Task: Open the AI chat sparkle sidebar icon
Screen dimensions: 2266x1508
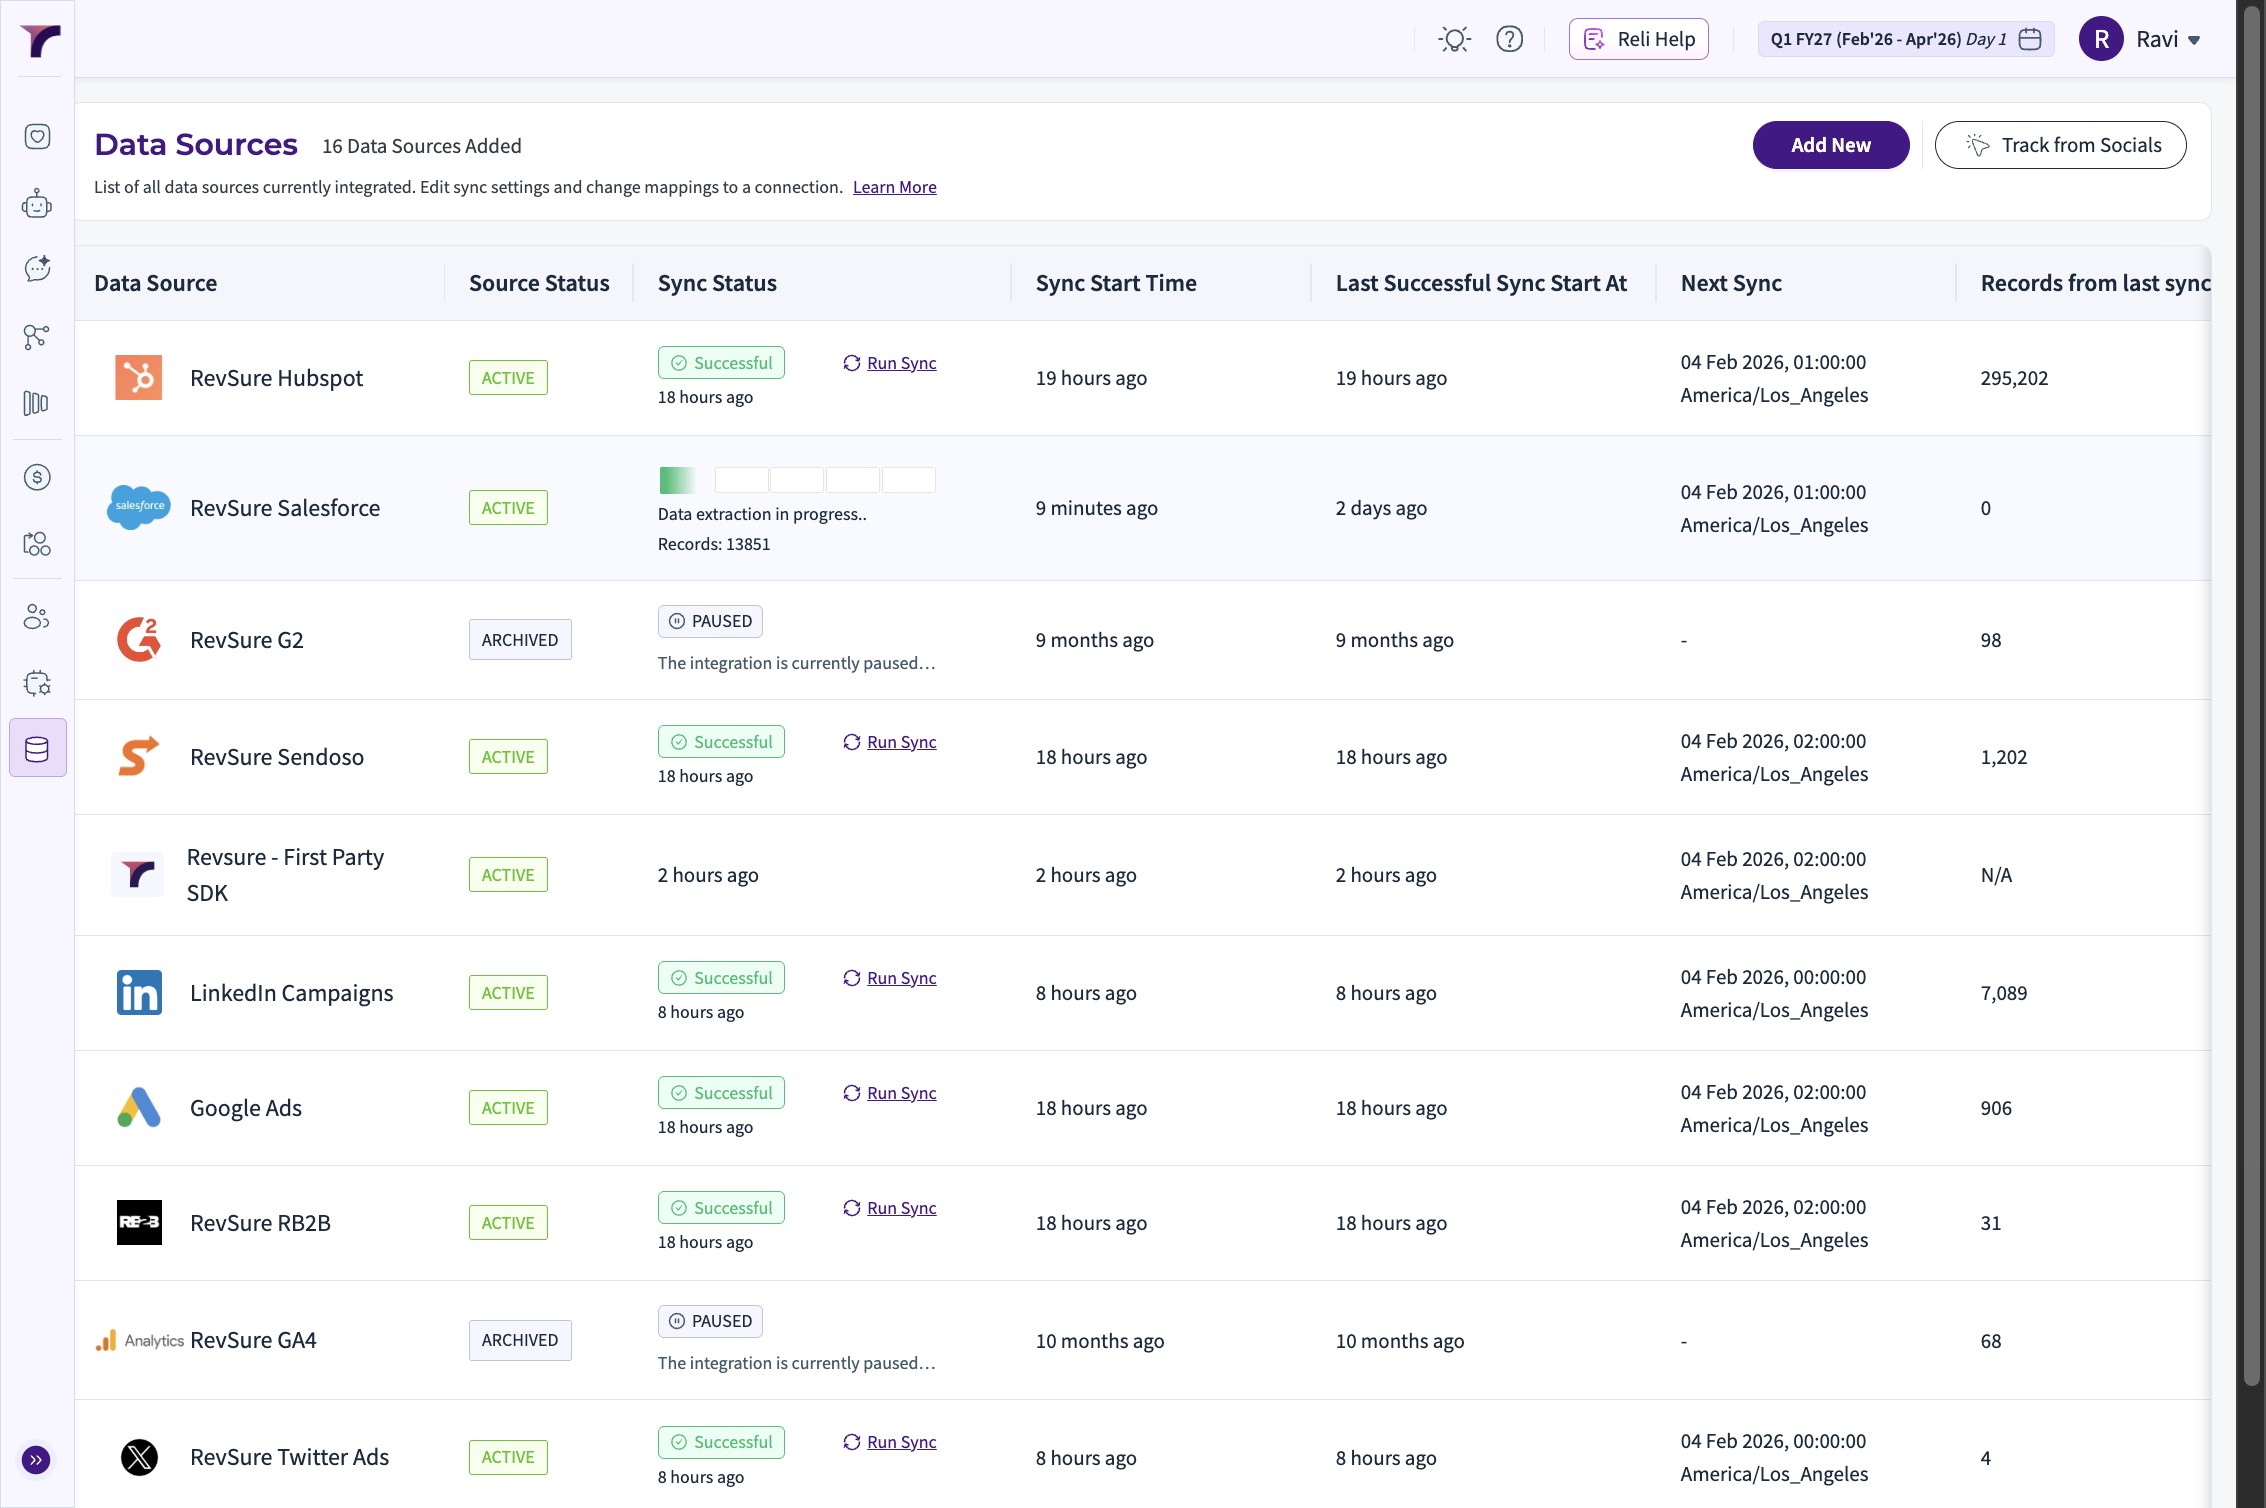Action: 37,268
